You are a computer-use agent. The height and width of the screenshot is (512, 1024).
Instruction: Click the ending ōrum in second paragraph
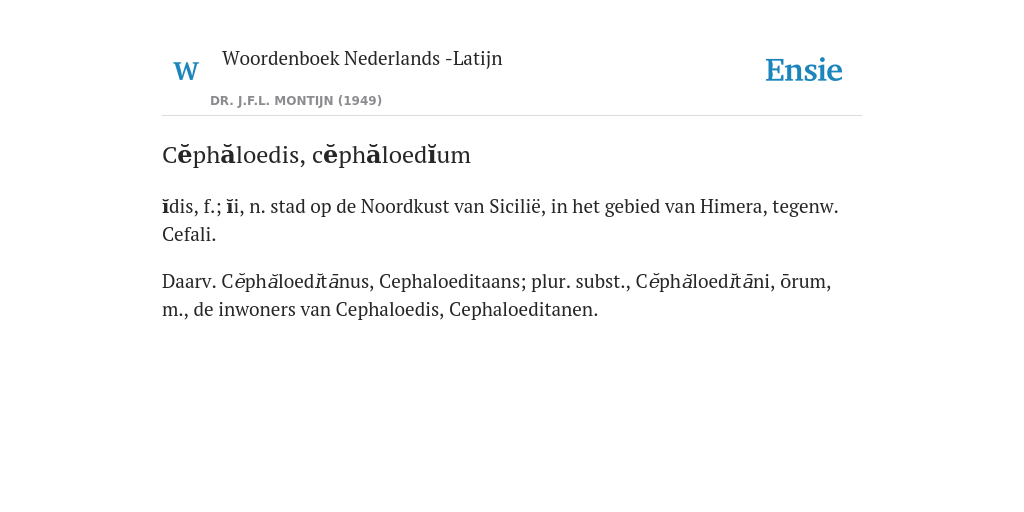(x=806, y=282)
